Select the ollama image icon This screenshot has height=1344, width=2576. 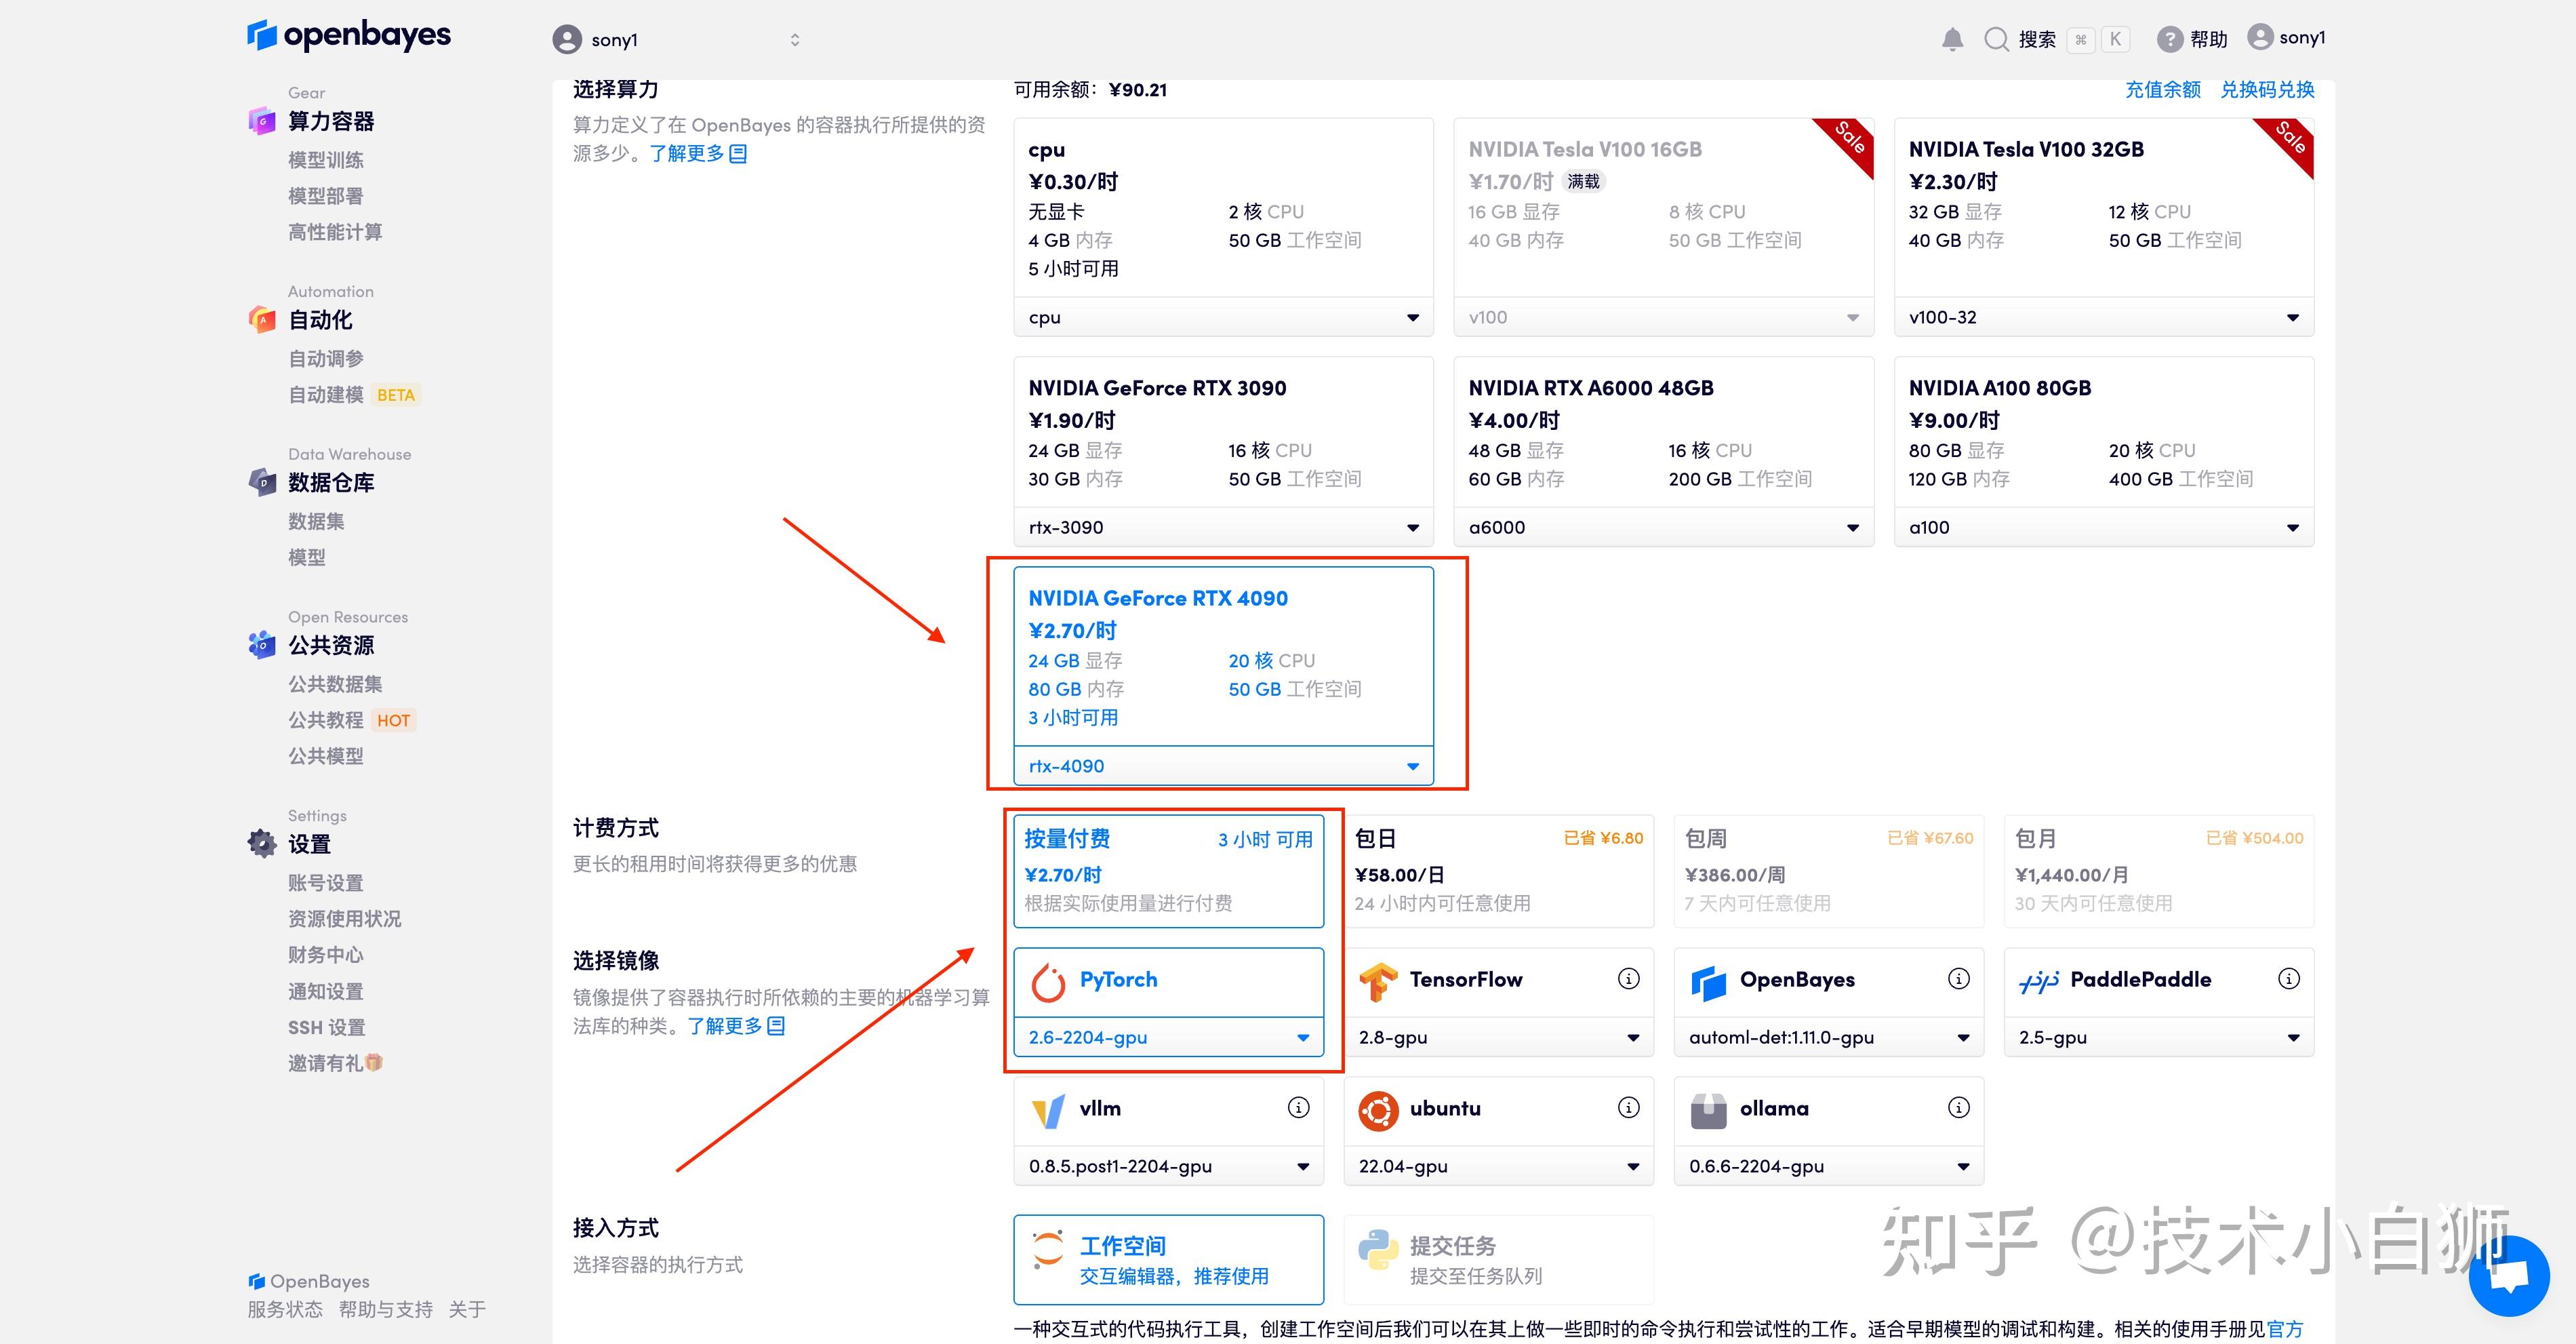point(1709,1109)
